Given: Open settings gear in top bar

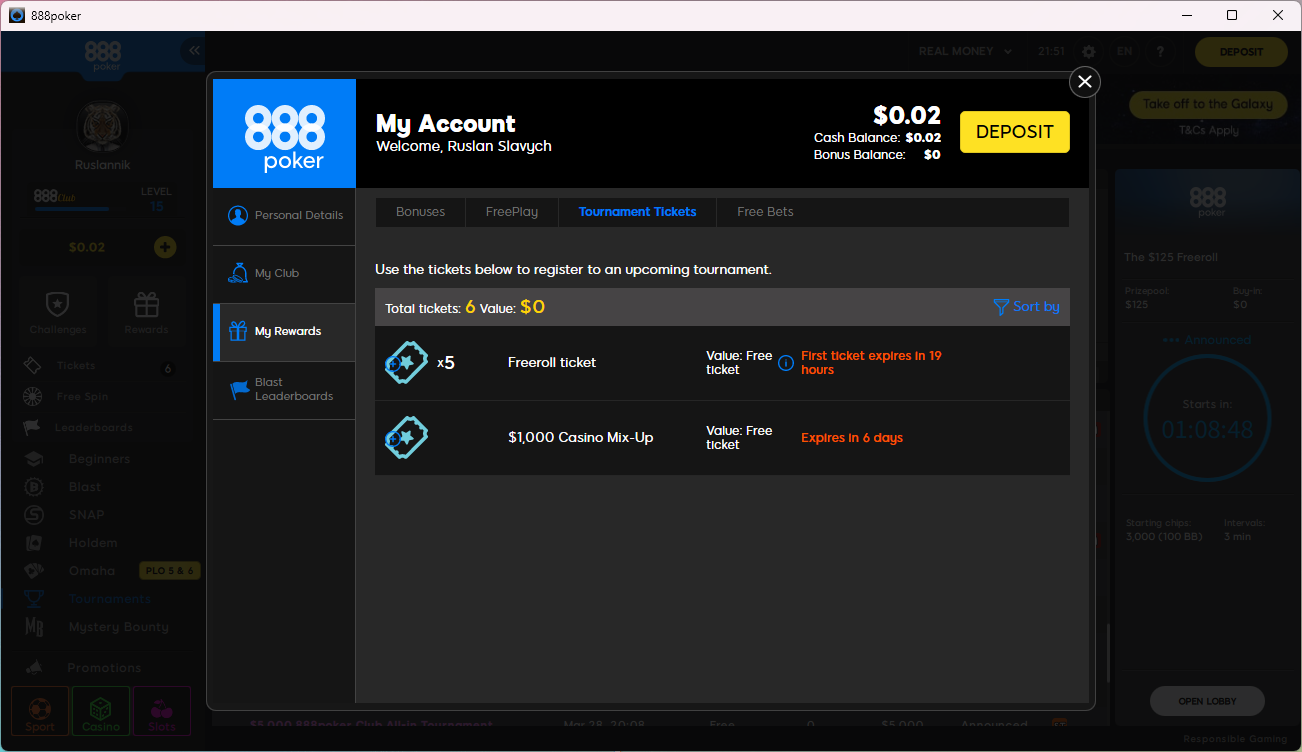Looking at the screenshot, I should [1089, 52].
